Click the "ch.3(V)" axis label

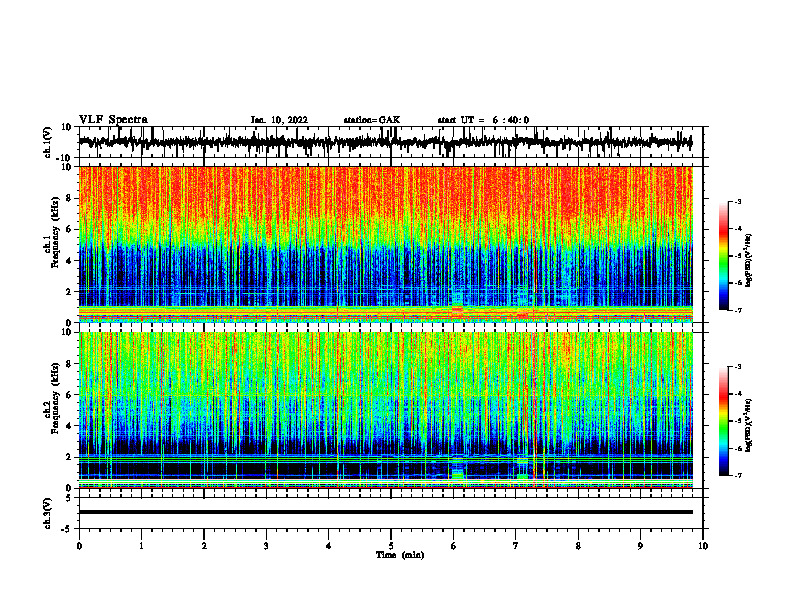pos(48,513)
